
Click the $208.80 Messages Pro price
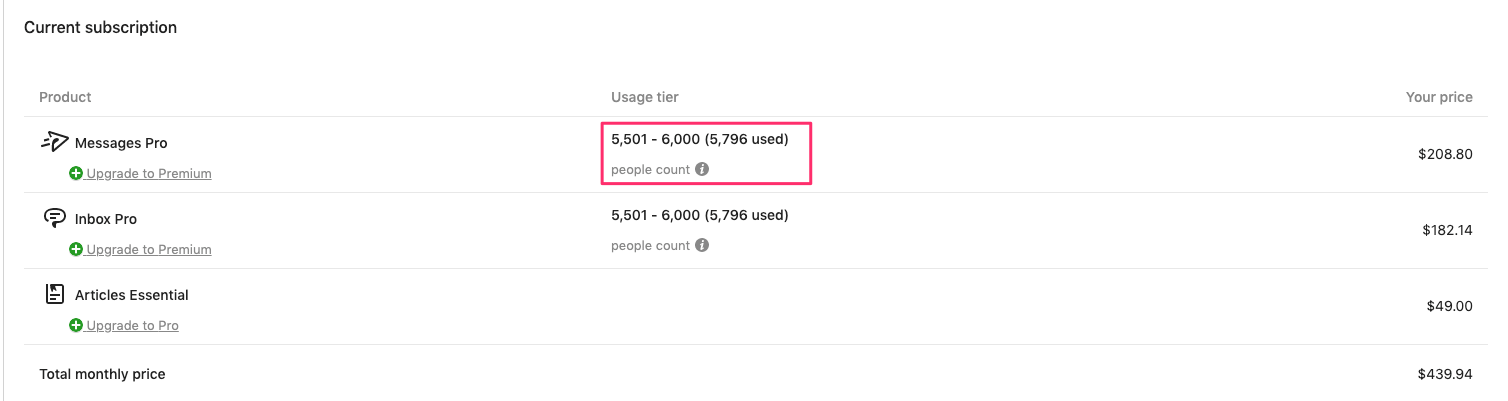[x=1445, y=154]
